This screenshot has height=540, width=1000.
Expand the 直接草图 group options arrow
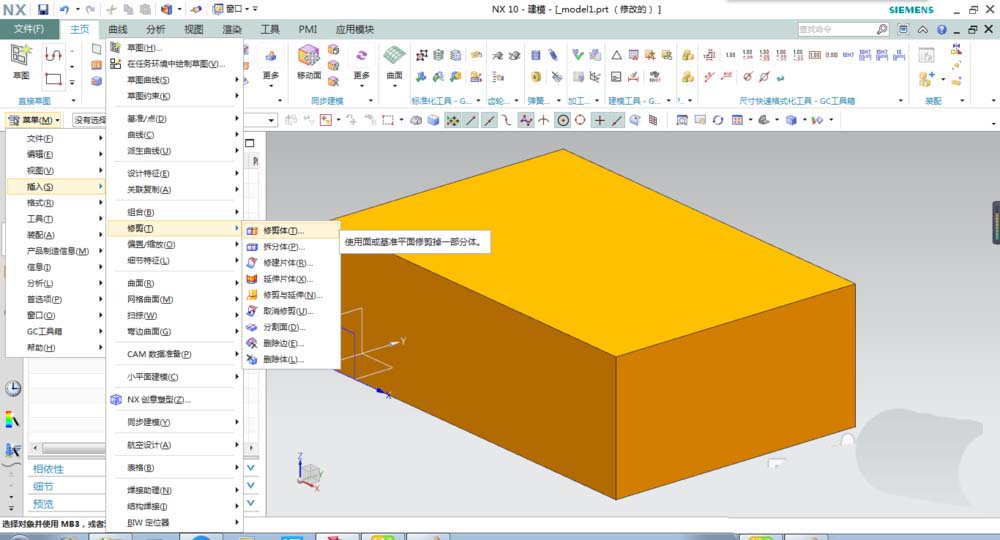[73, 101]
